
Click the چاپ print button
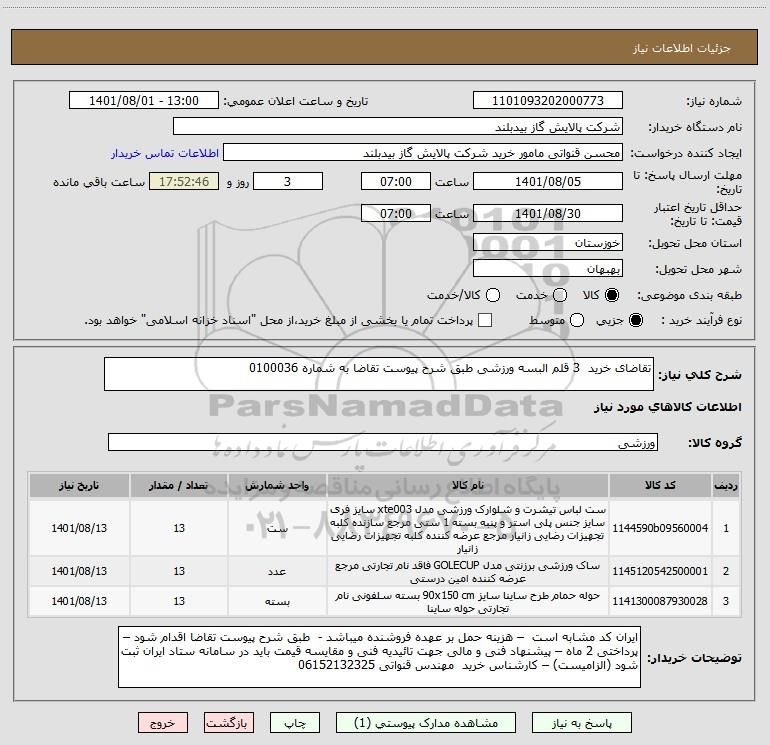295,723
